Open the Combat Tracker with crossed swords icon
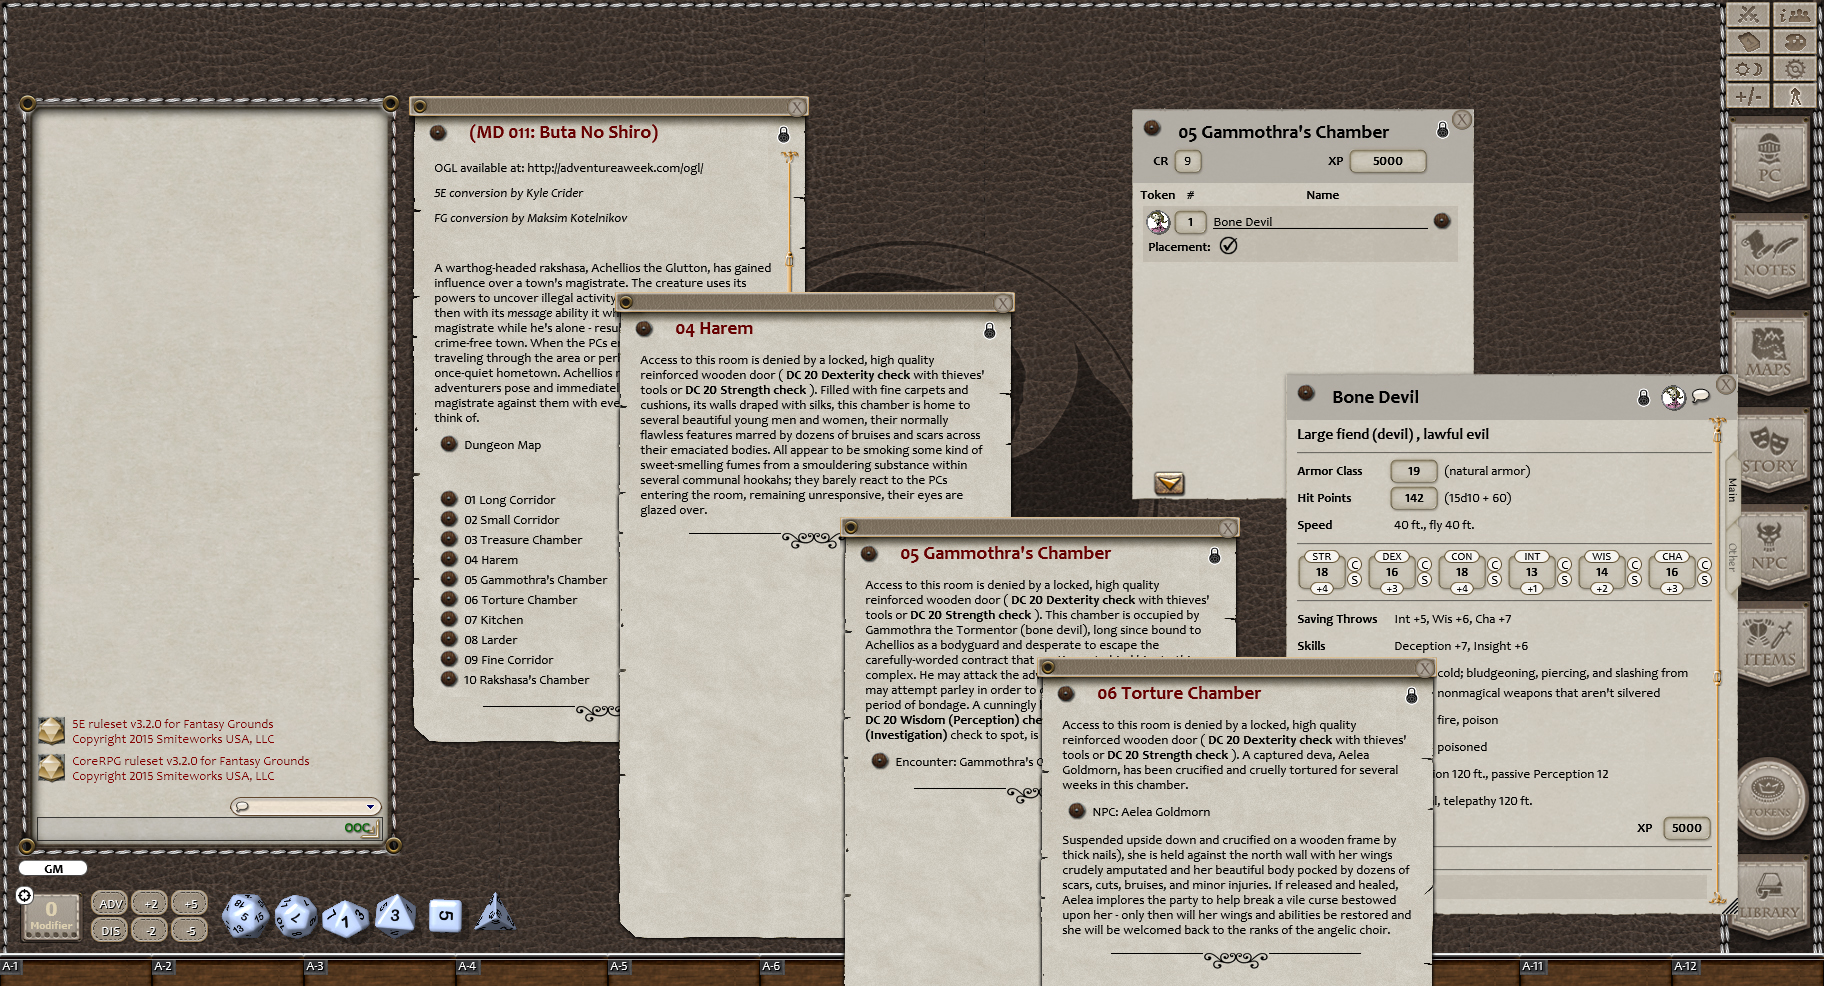 pyautogui.click(x=1747, y=15)
